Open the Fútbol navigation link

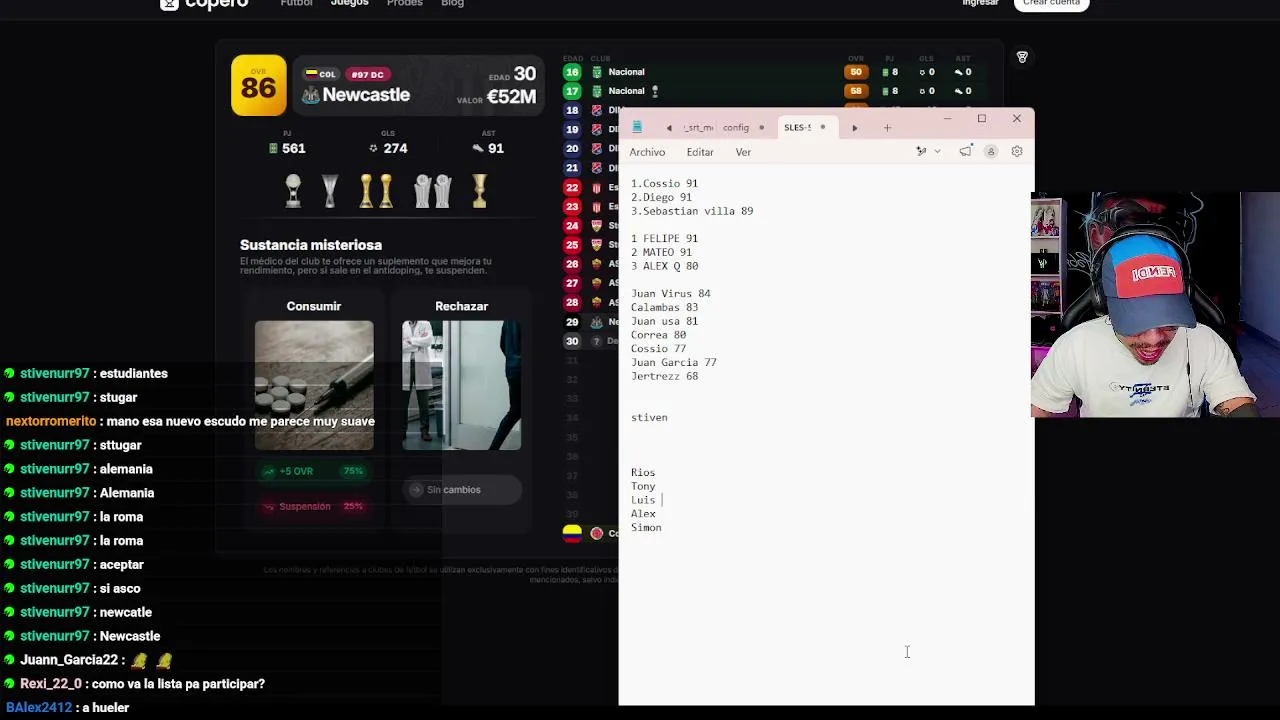(x=296, y=3)
